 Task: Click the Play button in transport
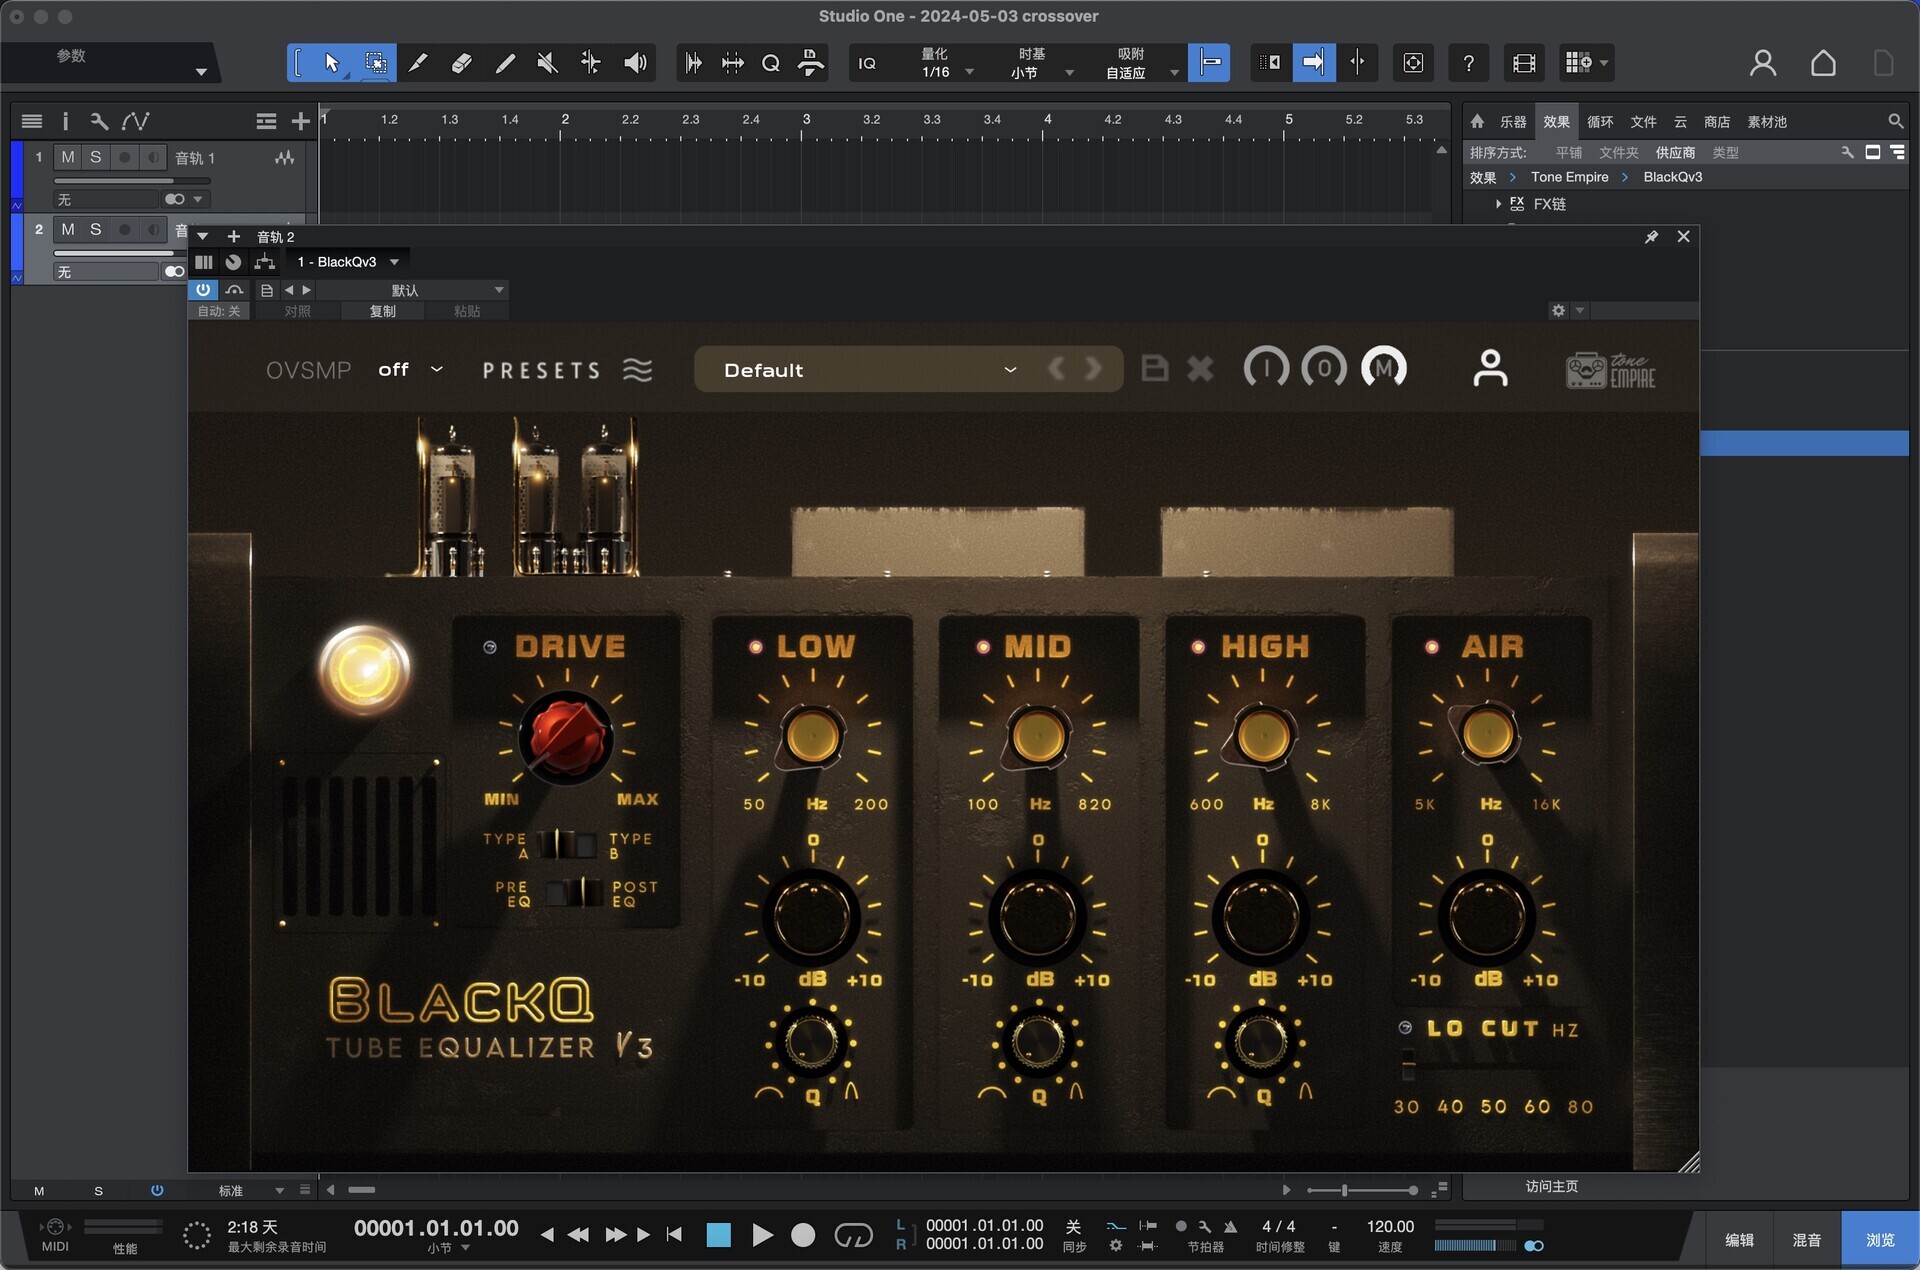click(x=762, y=1235)
